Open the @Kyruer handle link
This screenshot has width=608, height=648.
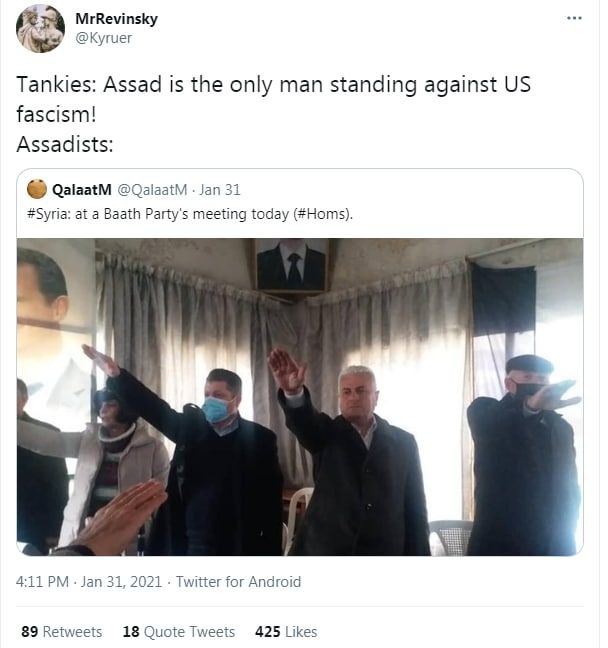tap(103, 38)
